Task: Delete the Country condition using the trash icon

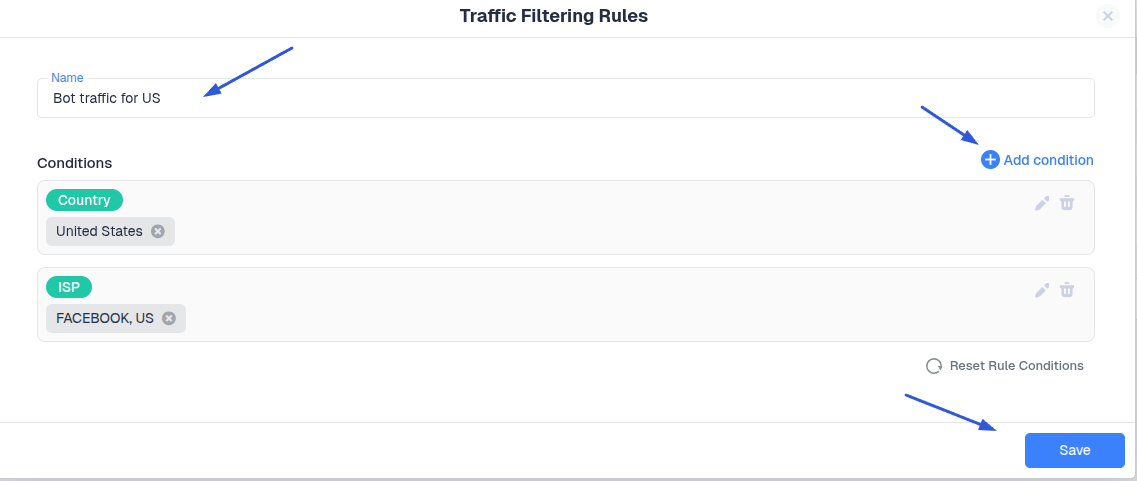Action: click(x=1067, y=203)
